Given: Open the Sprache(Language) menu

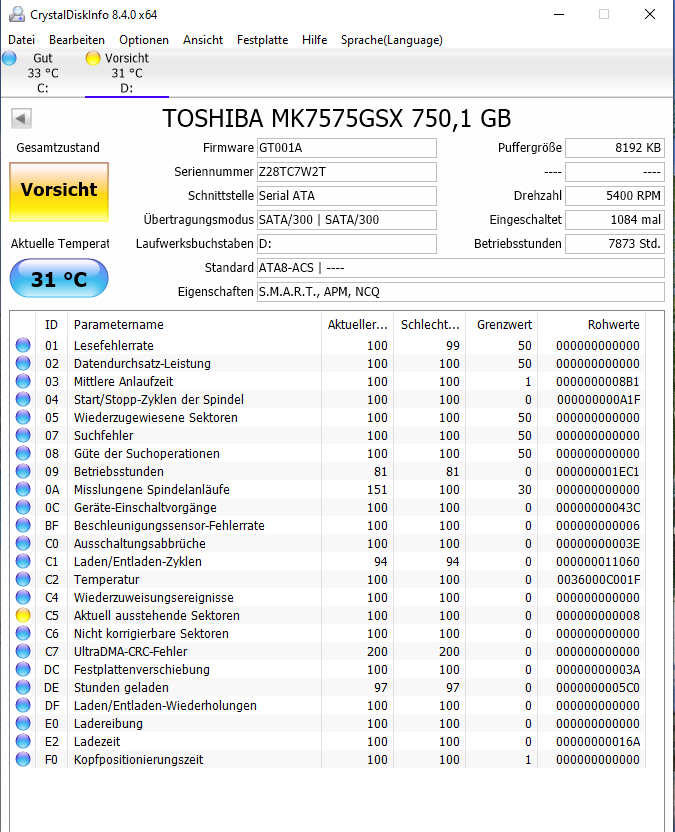Looking at the screenshot, I should pos(392,40).
